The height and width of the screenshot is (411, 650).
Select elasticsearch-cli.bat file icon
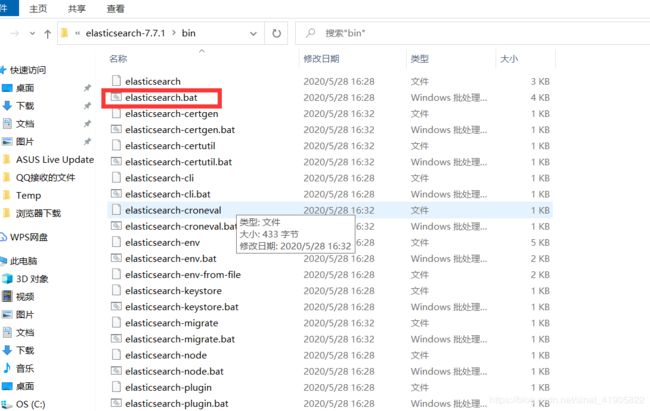click(x=116, y=194)
